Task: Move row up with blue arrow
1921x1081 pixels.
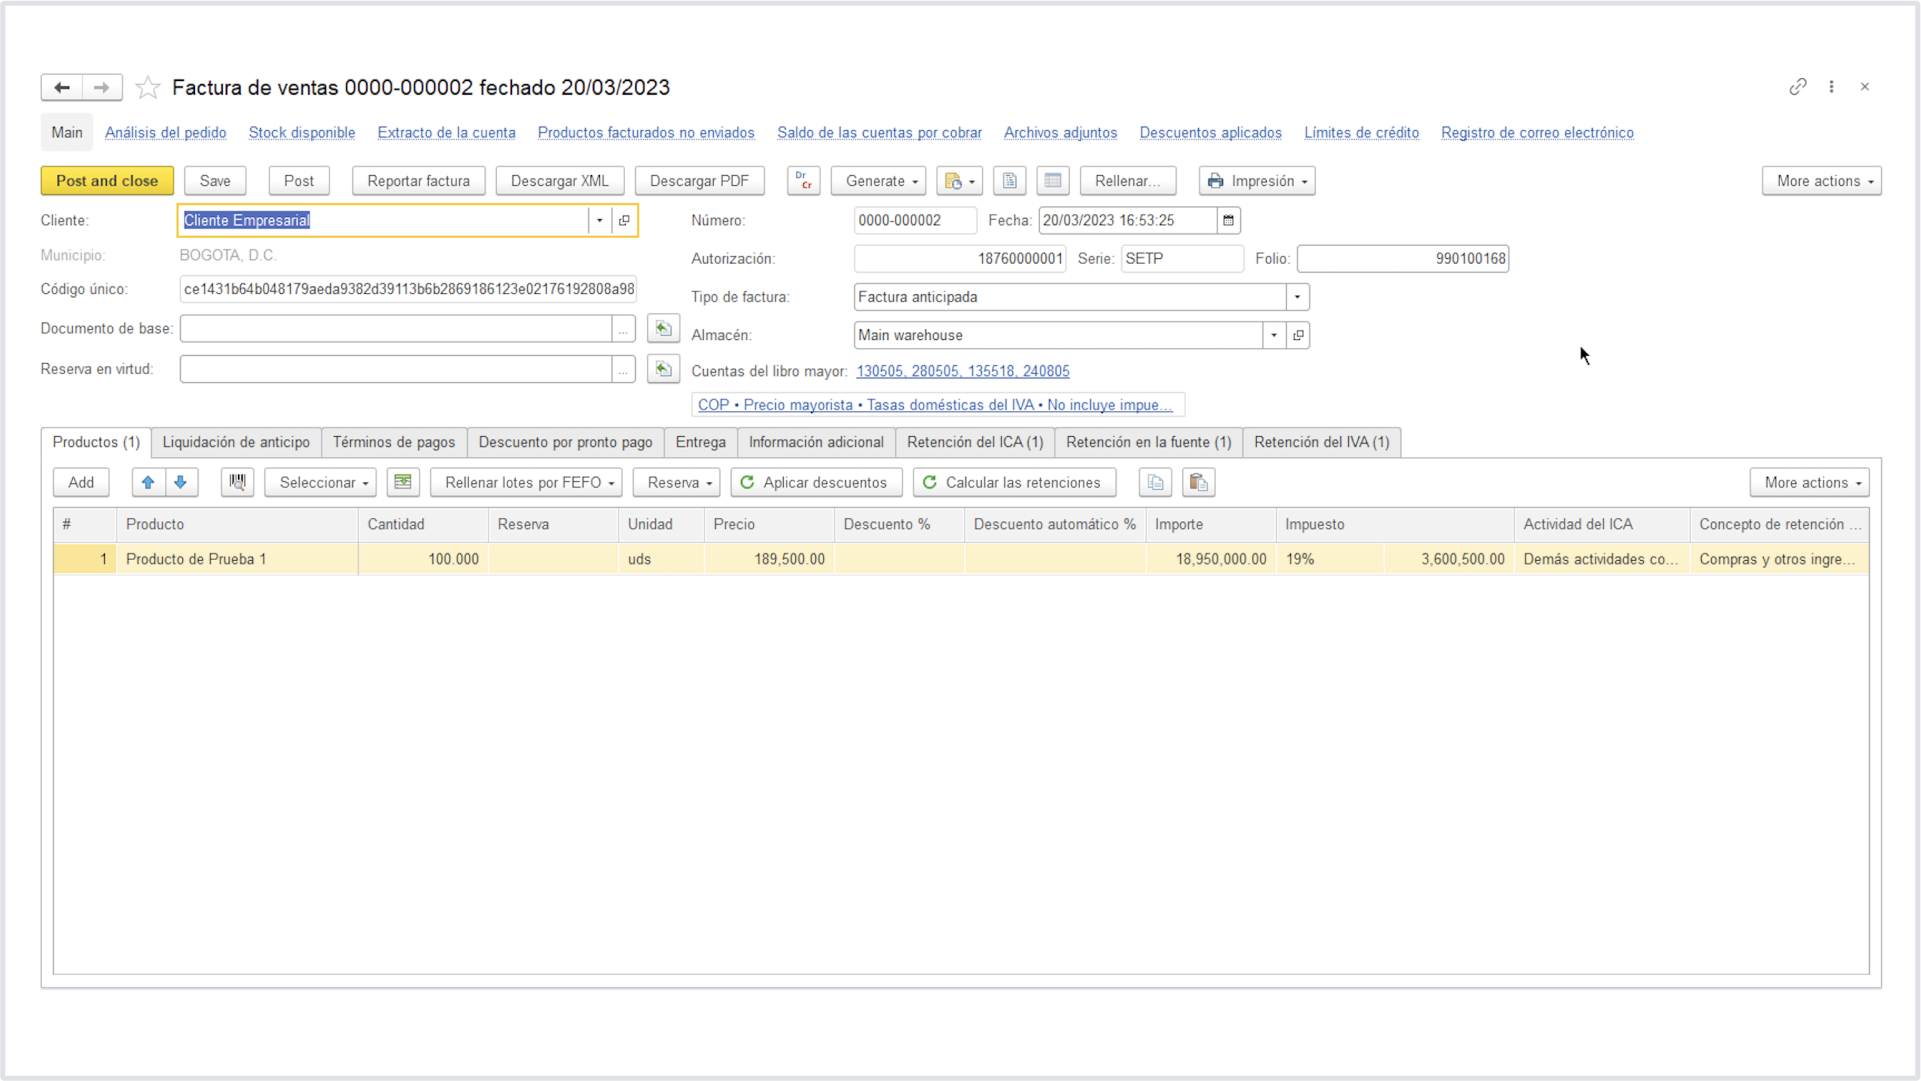Action: (x=148, y=482)
